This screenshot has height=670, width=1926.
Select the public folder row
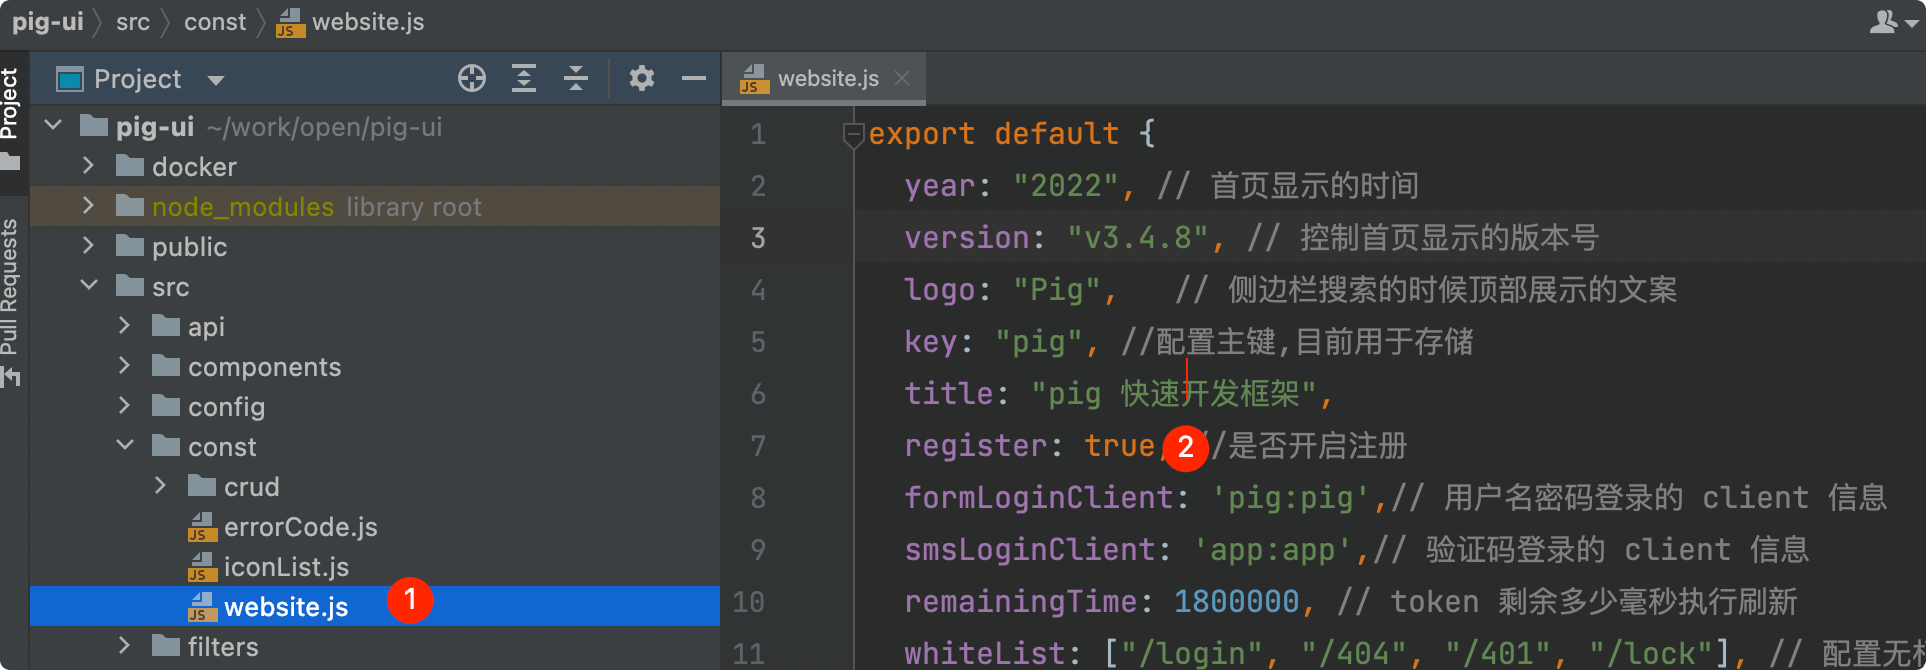[x=375, y=246]
